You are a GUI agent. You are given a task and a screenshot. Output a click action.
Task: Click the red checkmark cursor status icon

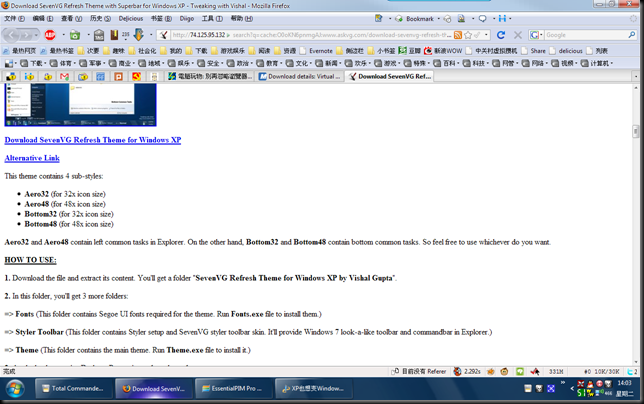pyautogui.click(x=535, y=372)
